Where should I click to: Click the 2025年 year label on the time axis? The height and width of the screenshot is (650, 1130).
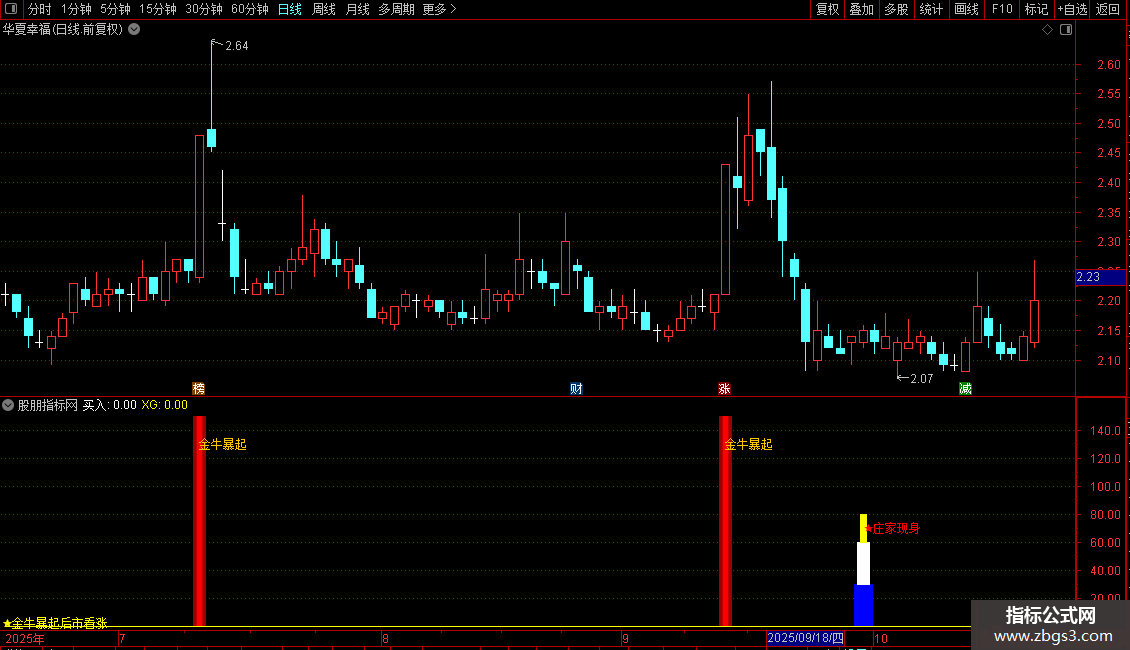coord(25,638)
